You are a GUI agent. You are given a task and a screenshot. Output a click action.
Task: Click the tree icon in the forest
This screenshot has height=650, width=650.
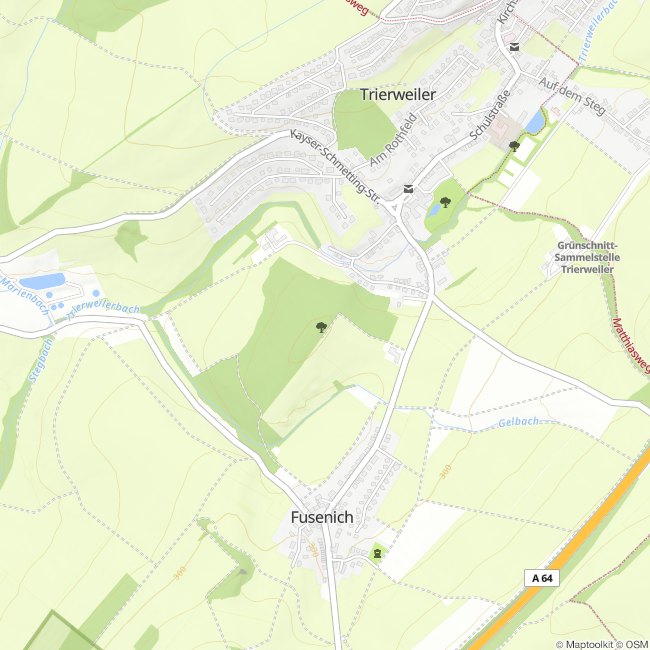[321, 327]
